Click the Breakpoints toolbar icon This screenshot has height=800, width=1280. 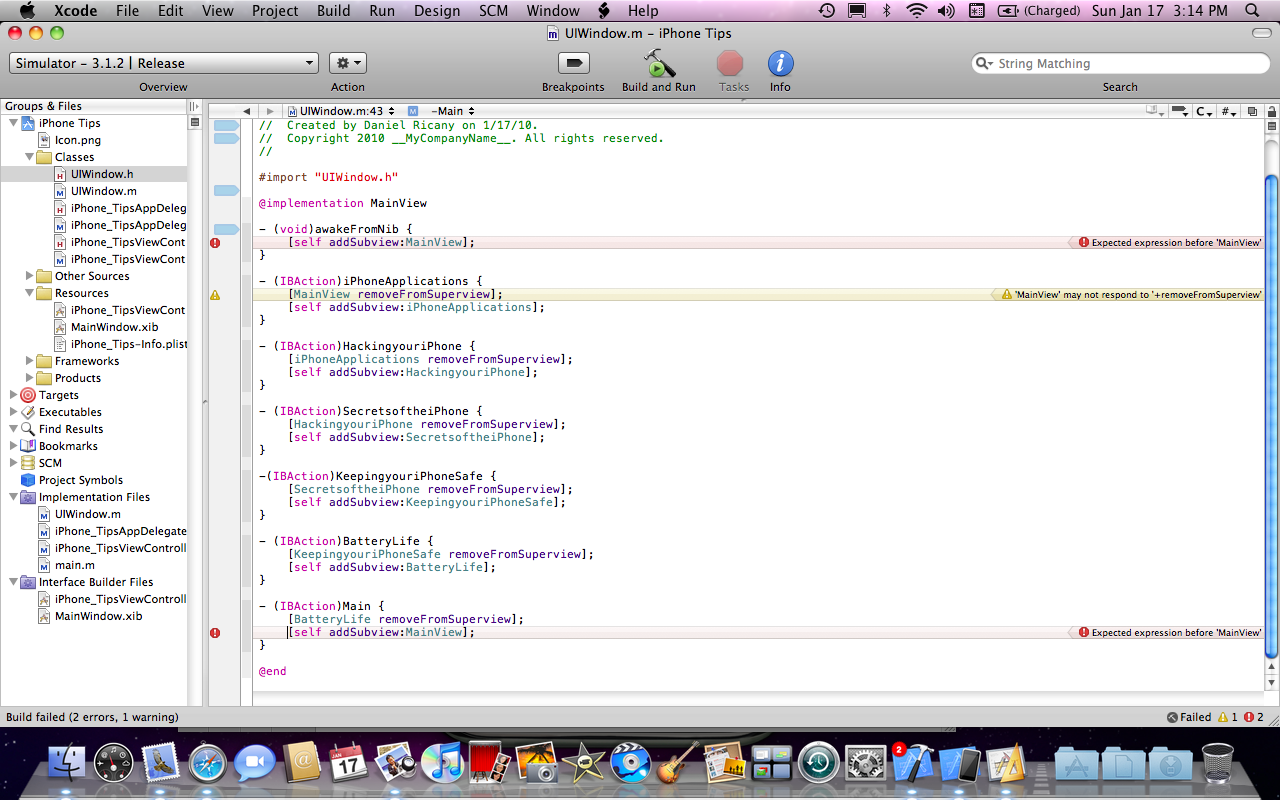(573, 64)
